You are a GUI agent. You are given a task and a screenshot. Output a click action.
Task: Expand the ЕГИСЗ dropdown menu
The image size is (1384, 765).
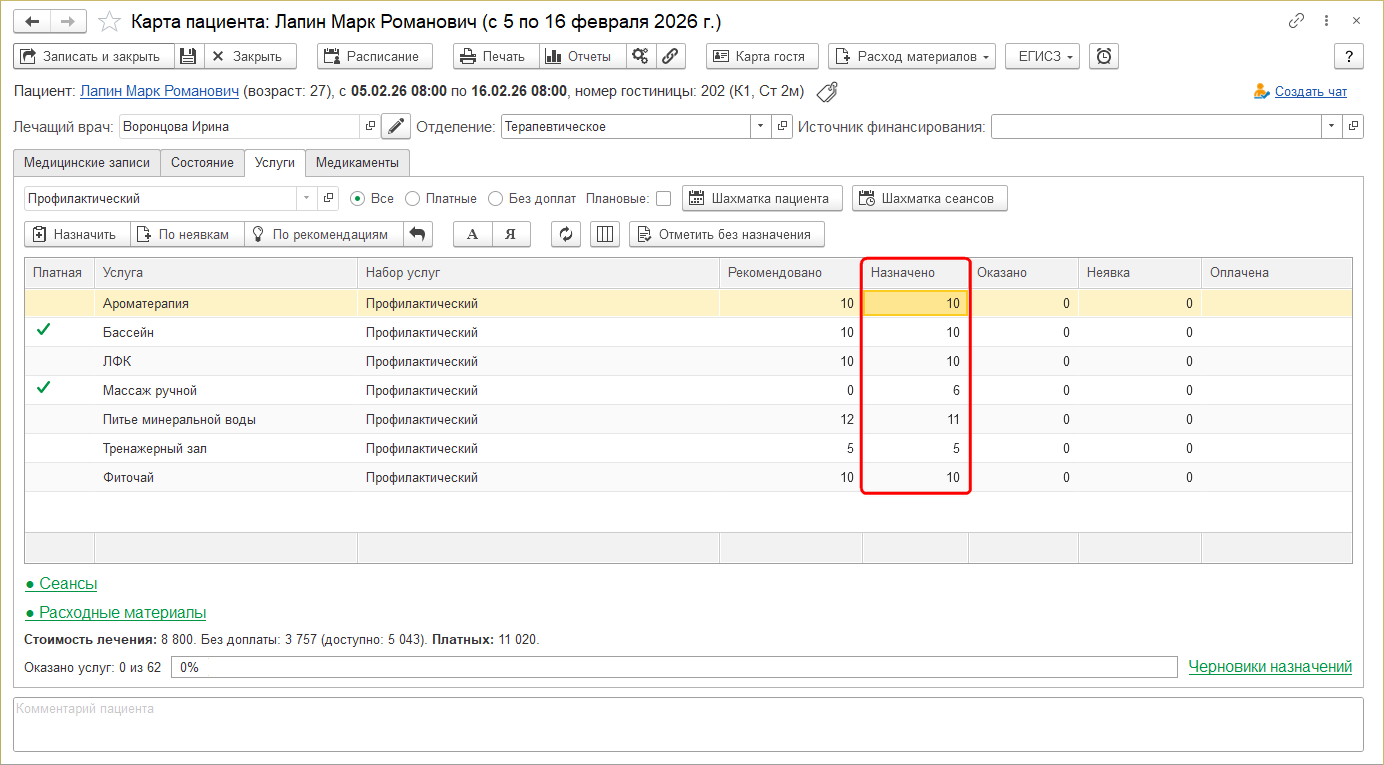[1042, 56]
